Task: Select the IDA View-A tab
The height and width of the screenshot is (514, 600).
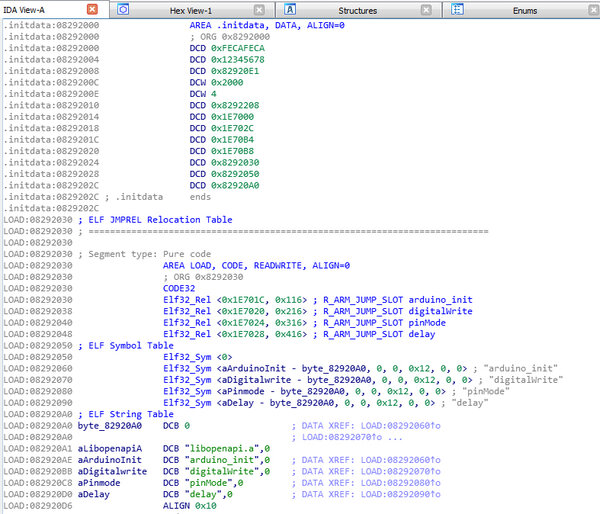Action: click(x=24, y=10)
